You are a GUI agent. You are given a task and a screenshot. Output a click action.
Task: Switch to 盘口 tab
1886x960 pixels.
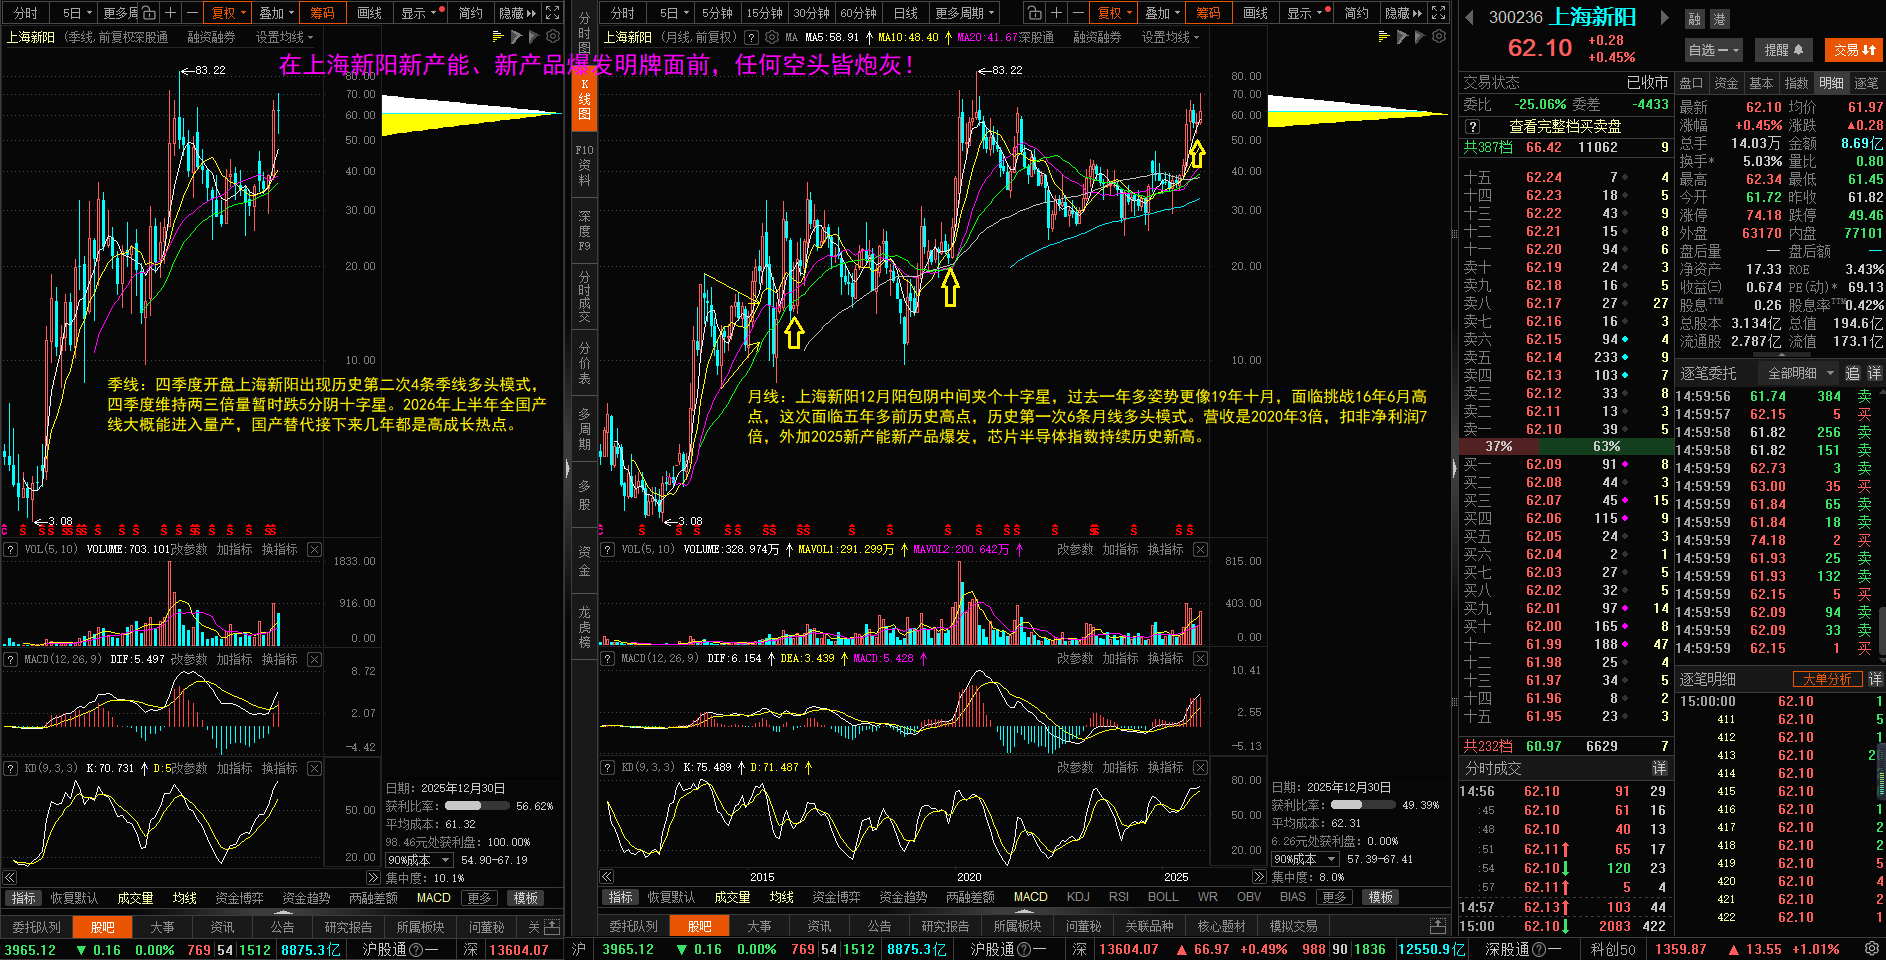click(x=1691, y=83)
